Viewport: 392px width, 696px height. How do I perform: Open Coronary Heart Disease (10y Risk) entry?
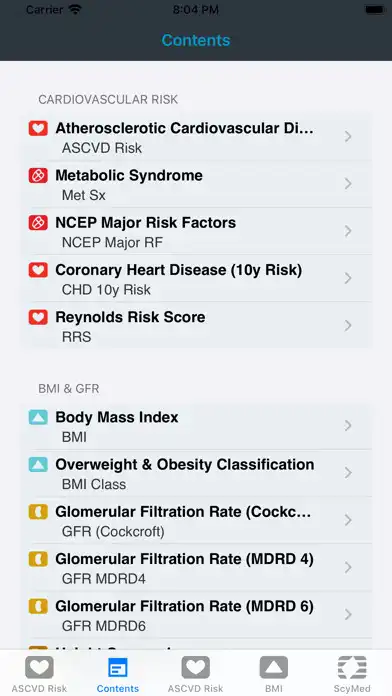[x=196, y=278]
